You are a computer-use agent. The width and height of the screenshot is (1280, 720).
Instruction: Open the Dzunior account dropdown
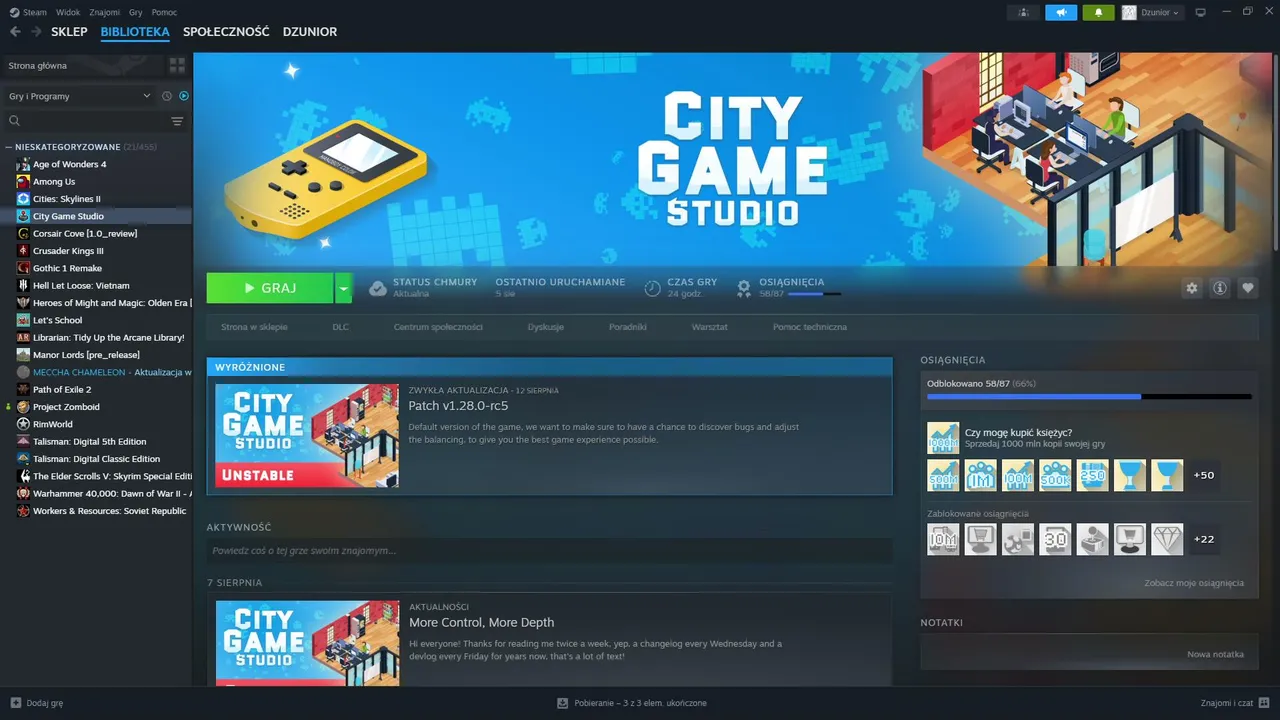[1151, 12]
